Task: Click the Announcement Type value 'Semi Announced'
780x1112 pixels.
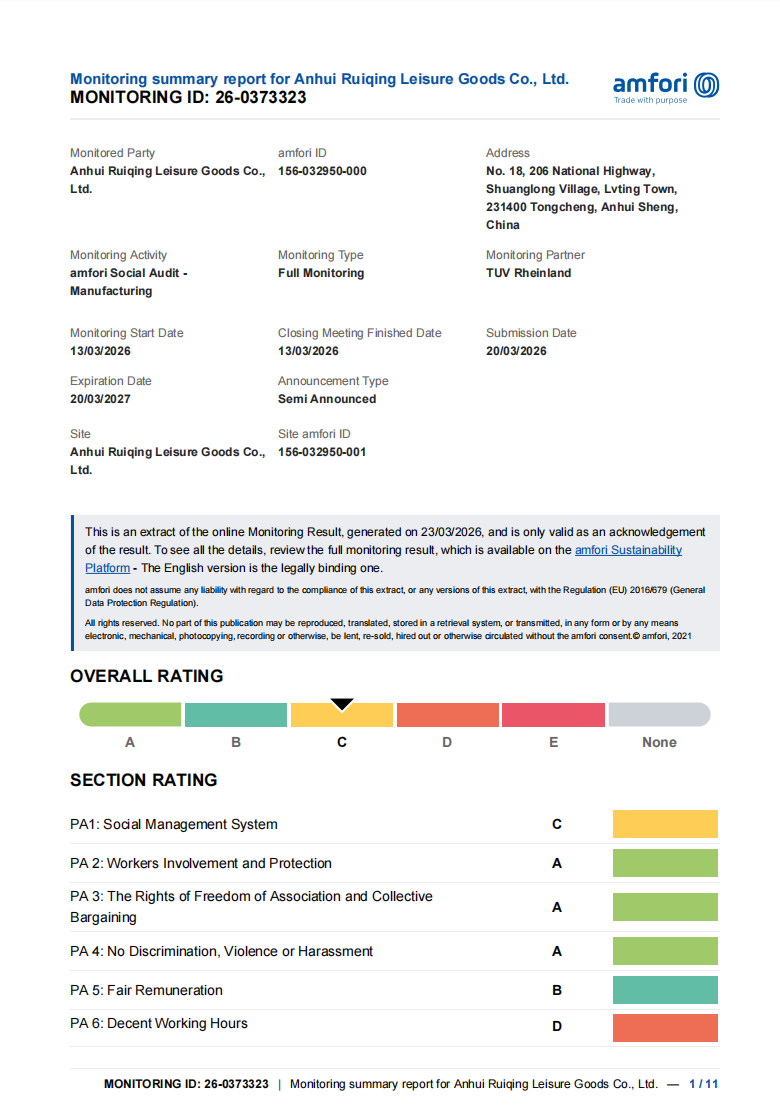Action: click(327, 399)
